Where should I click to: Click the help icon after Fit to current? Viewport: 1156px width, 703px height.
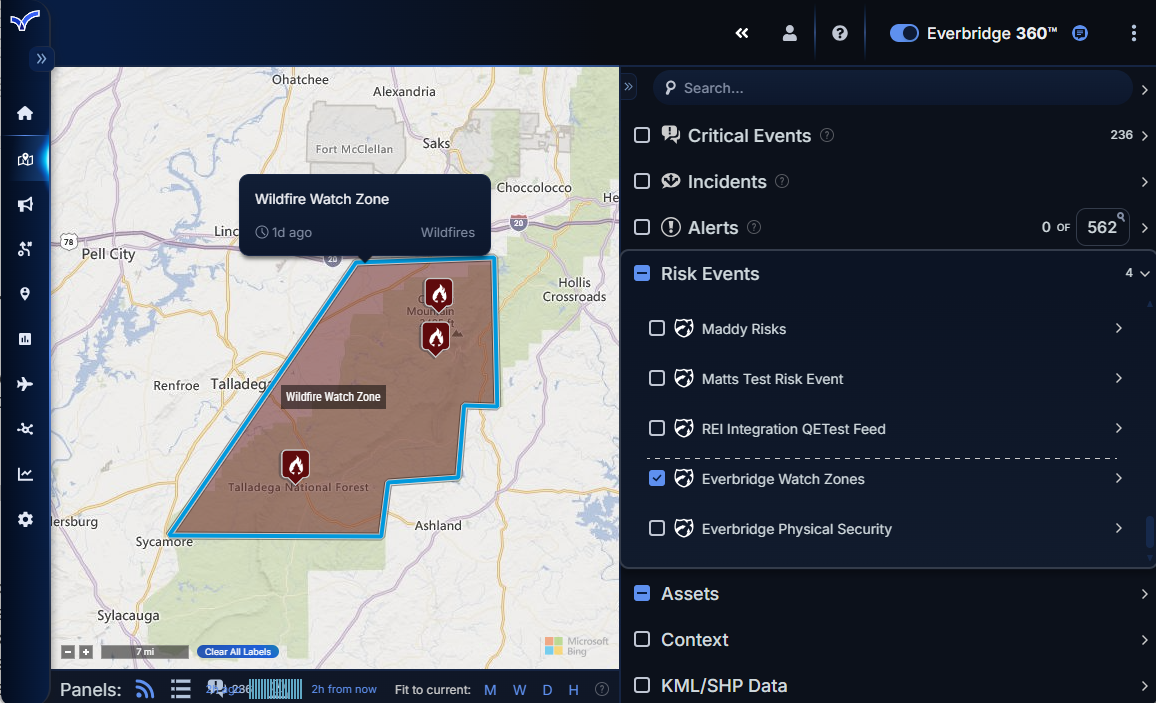click(602, 690)
